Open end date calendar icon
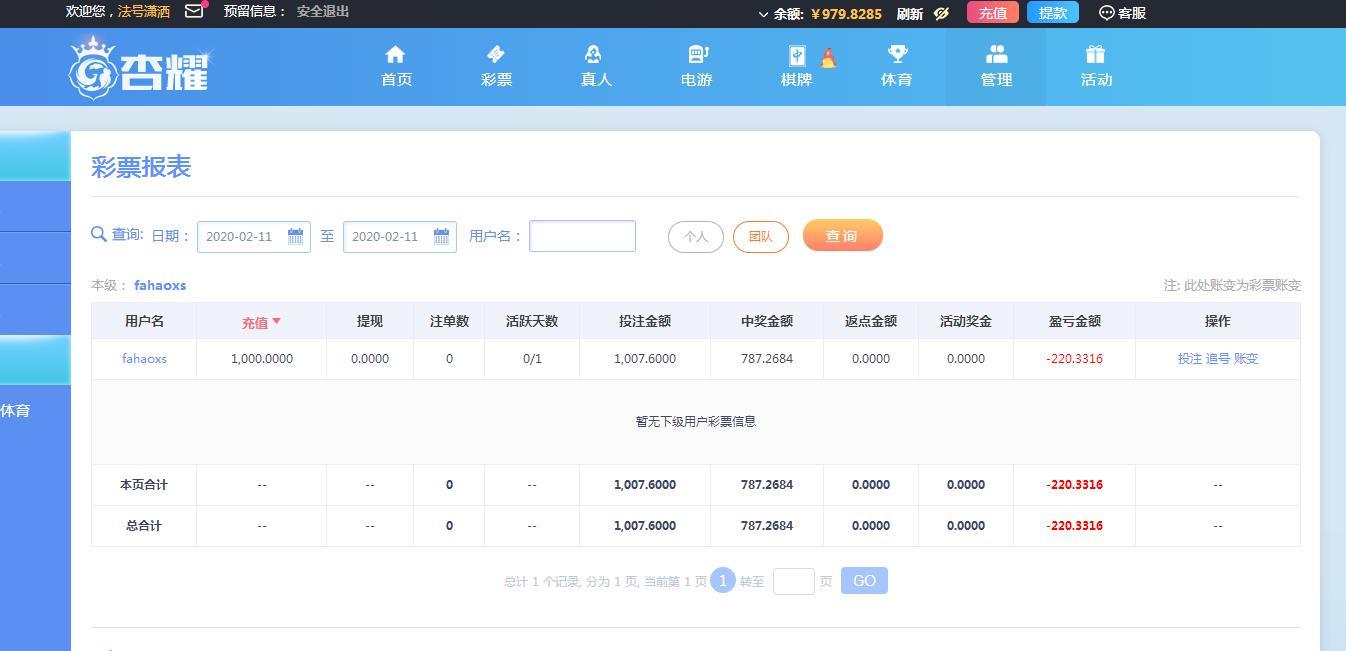This screenshot has width=1346, height=651. pos(441,236)
